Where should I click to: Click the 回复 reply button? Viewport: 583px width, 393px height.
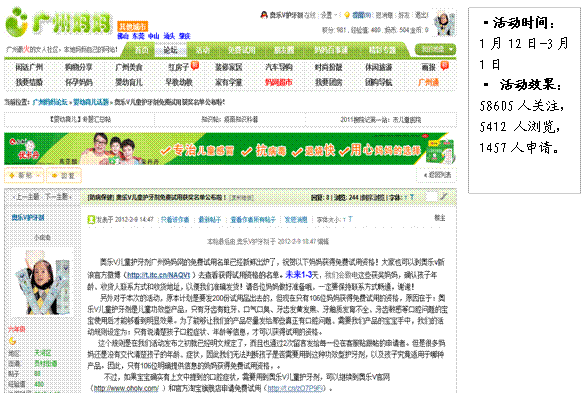point(64,175)
